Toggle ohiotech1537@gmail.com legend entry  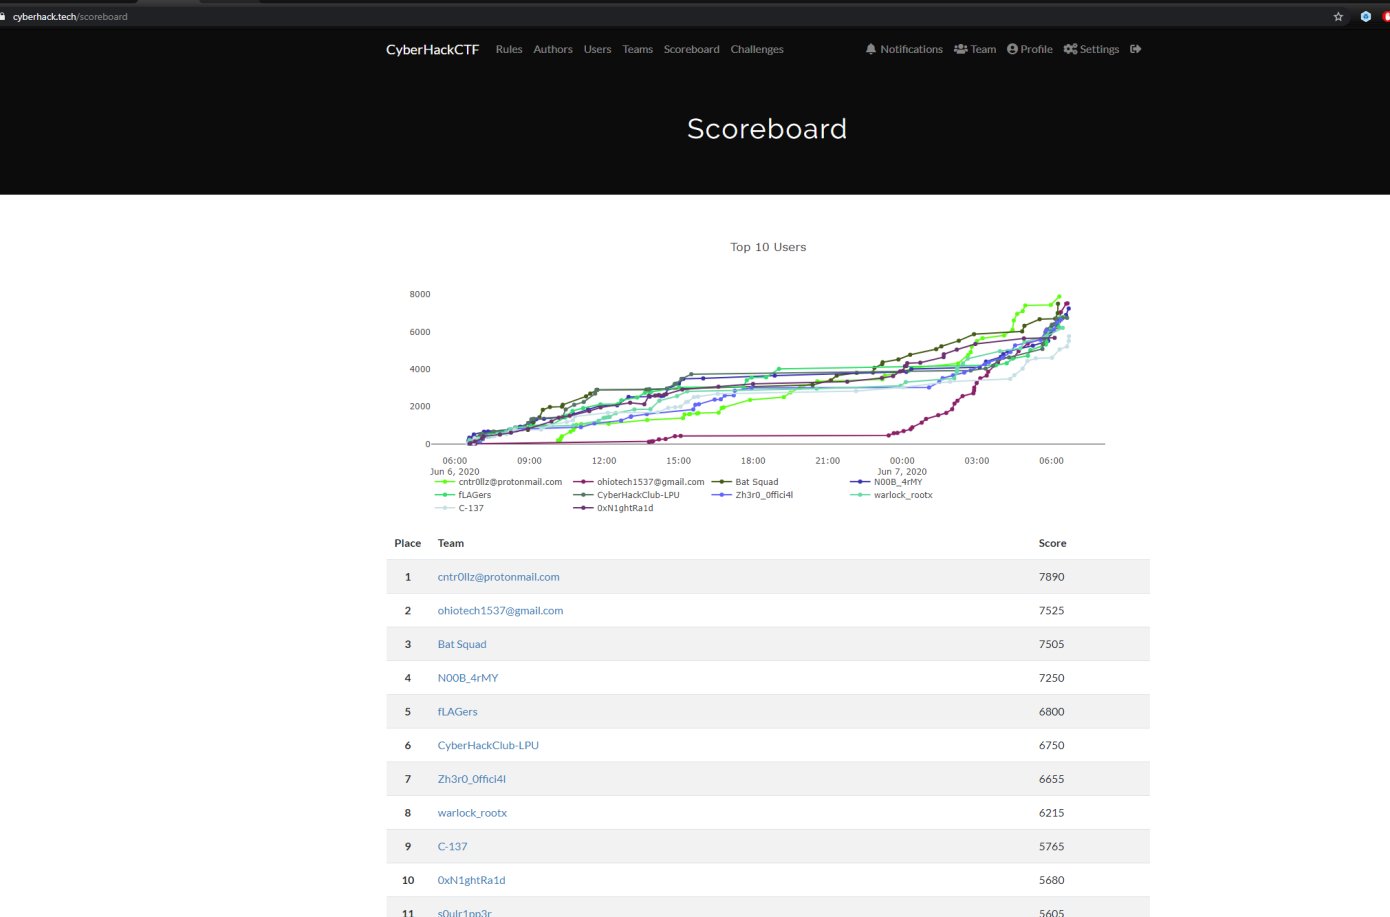(639, 482)
